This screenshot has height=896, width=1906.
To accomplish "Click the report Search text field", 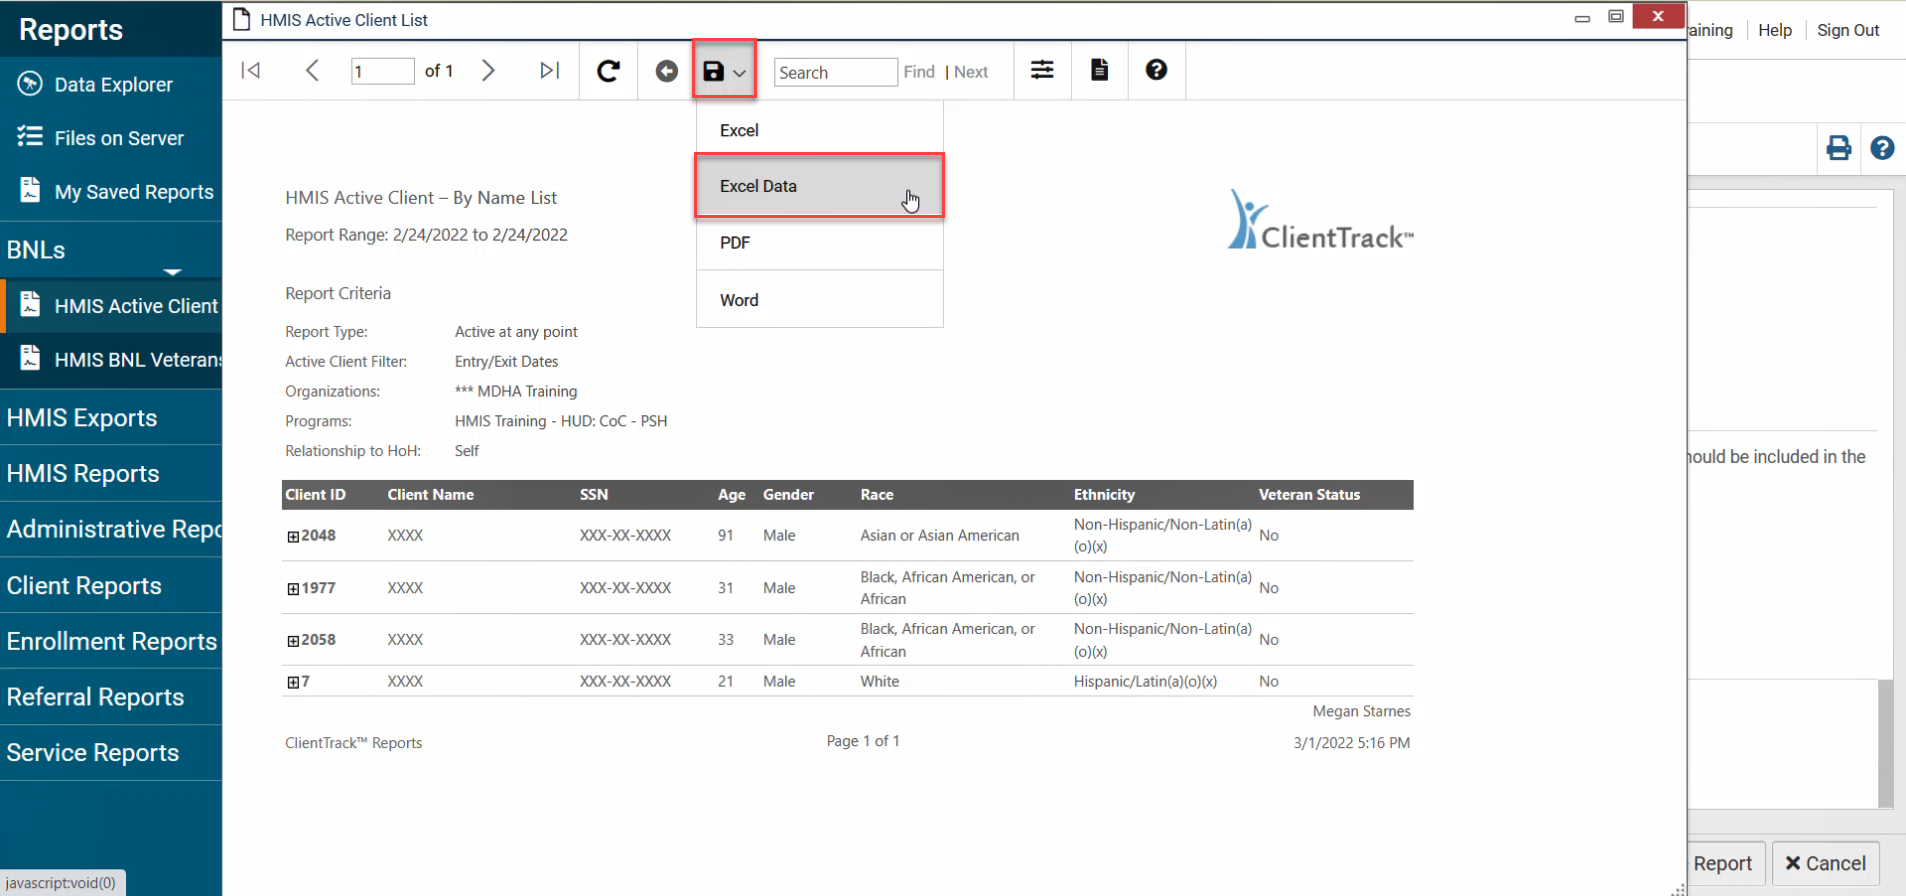I will [835, 72].
